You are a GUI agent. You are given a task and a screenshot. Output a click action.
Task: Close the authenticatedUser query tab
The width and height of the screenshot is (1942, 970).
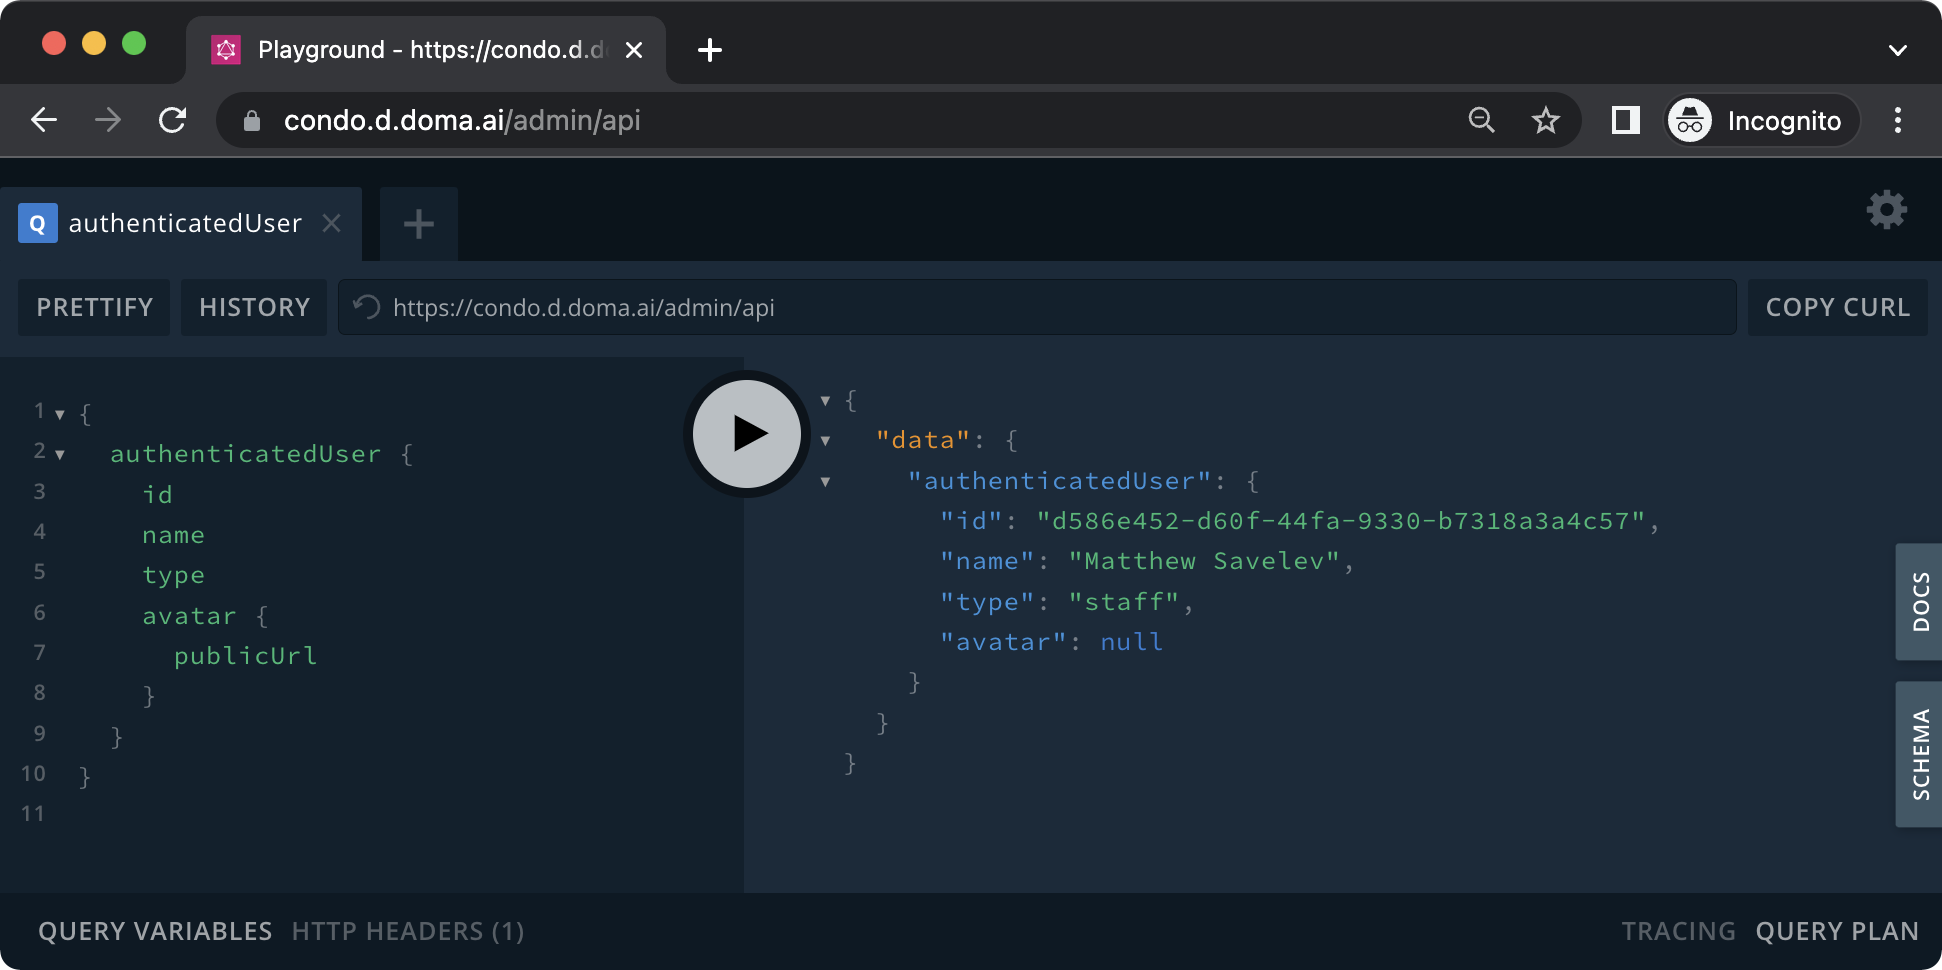click(332, 223)
